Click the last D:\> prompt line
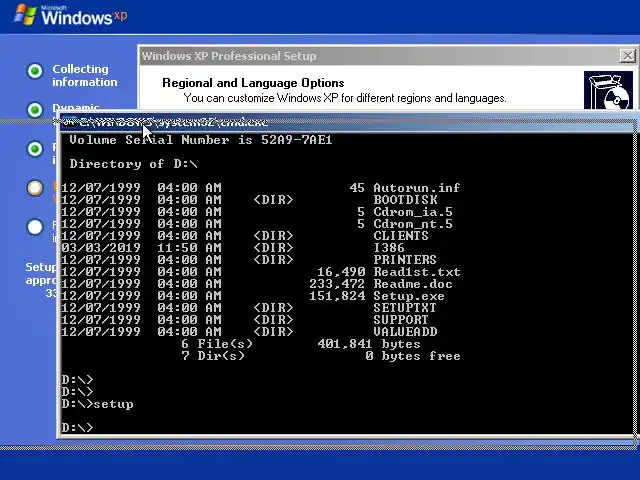 click(x=78, y=428)
